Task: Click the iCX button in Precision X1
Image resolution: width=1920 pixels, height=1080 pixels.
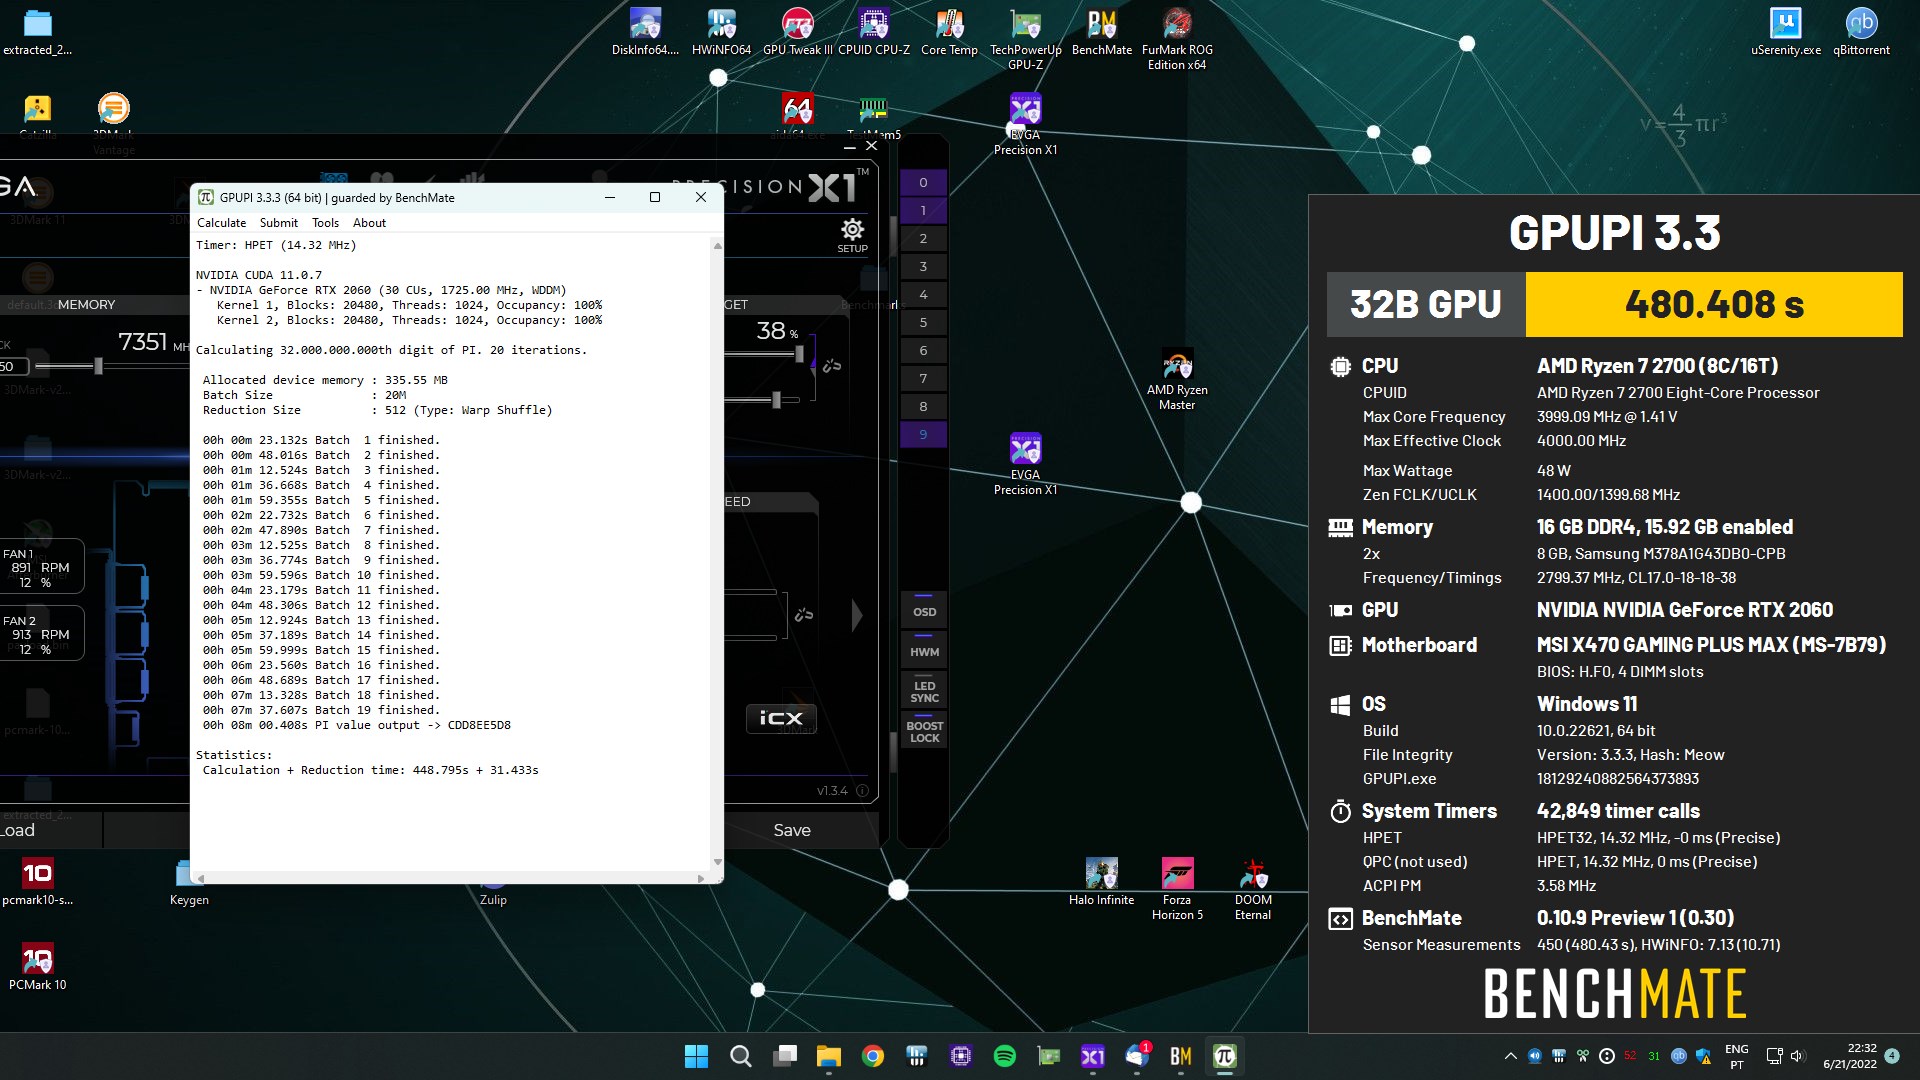Action: click(x=781, y=718)
